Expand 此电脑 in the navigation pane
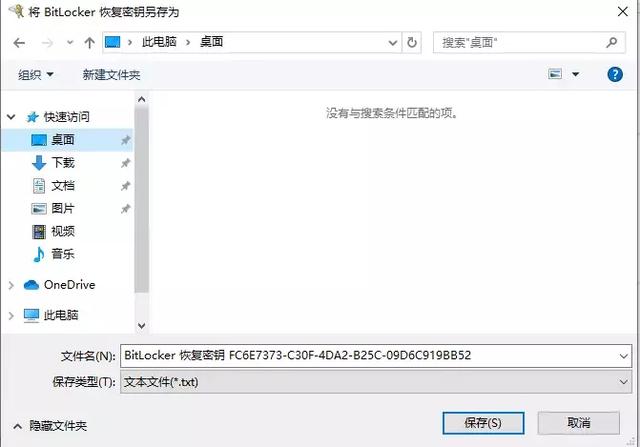 [11, 316]
